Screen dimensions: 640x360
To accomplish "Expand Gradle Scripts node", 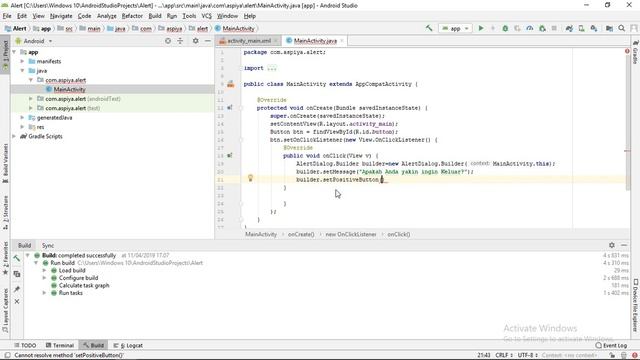I will (x=14, y=136).
